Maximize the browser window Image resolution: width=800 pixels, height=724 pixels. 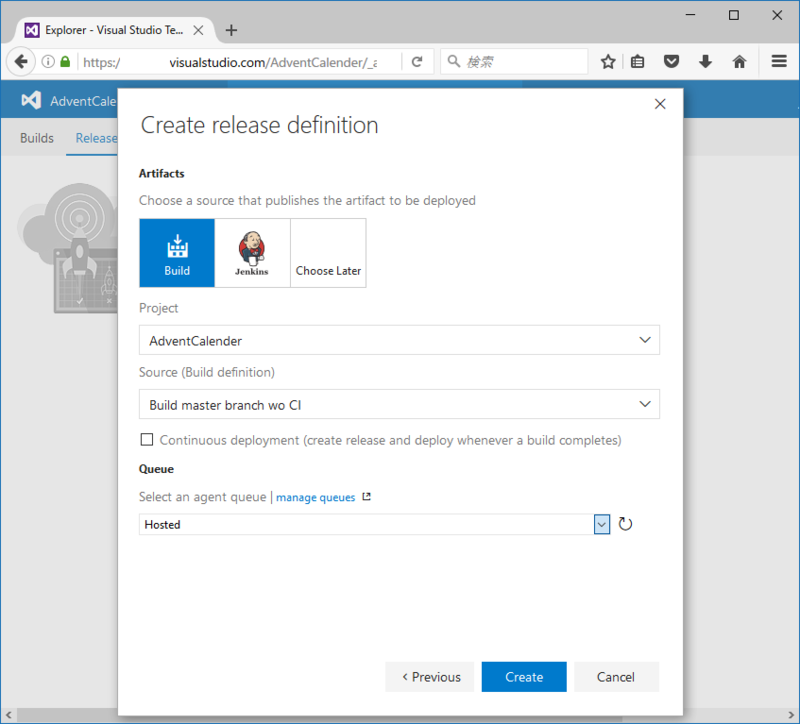[734, 15]
